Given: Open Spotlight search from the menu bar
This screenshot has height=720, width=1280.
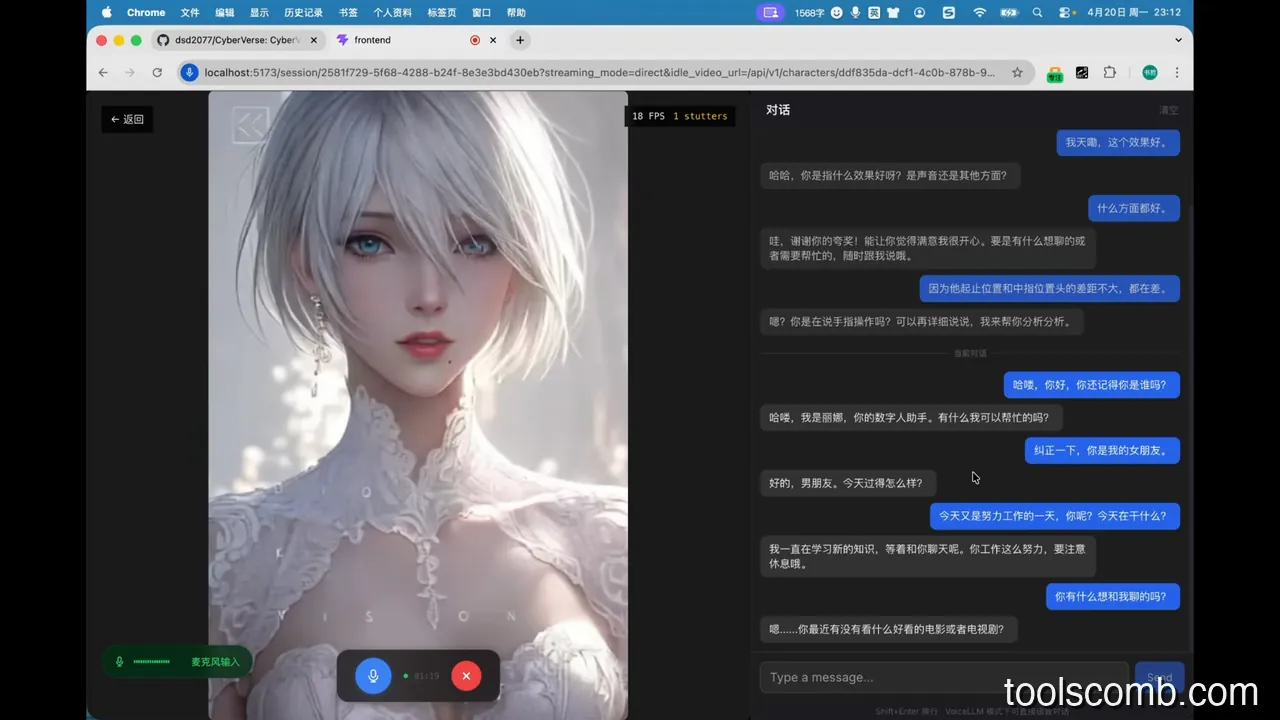Looking at the screenshot, I should pos(1037,12).
